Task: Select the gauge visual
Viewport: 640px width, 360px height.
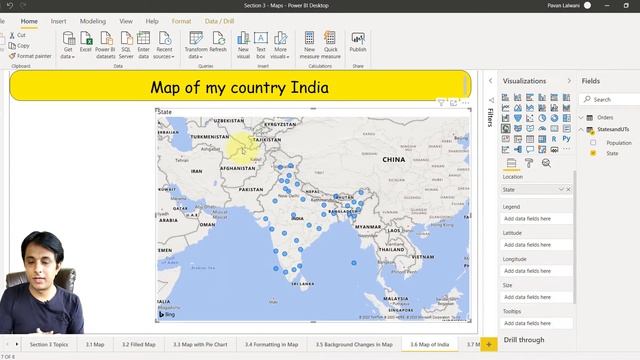Action: click(542, 129)
